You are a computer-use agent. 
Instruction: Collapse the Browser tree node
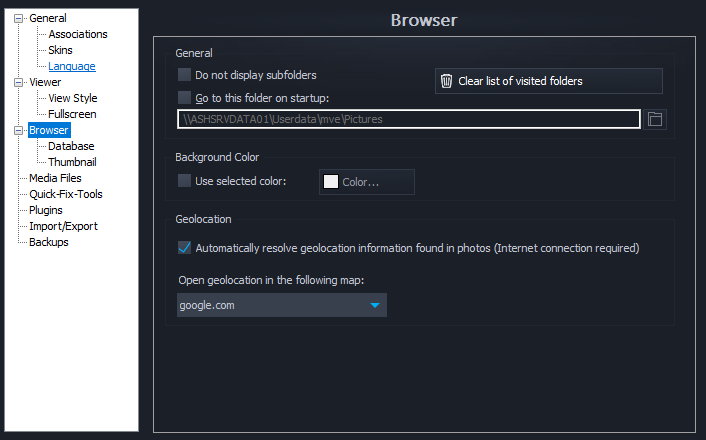pyautogui.click(x=18, y=130)
